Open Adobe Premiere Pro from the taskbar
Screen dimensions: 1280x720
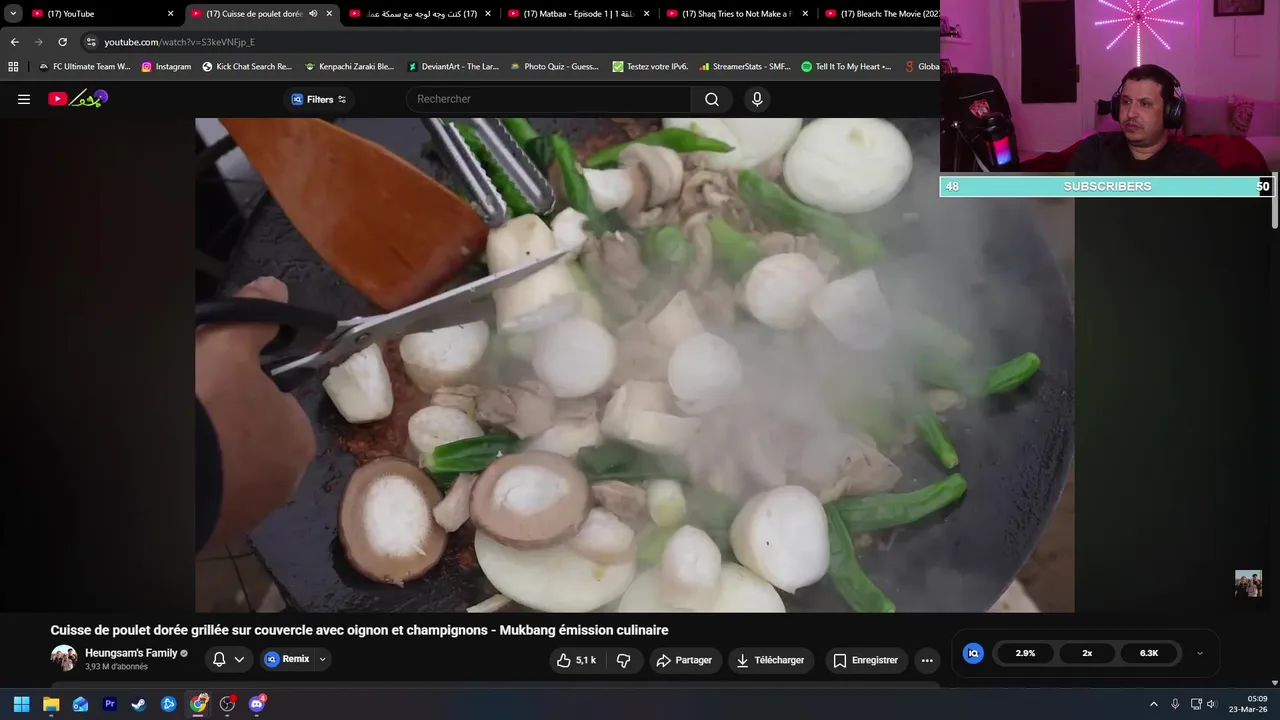pos(110,704)
